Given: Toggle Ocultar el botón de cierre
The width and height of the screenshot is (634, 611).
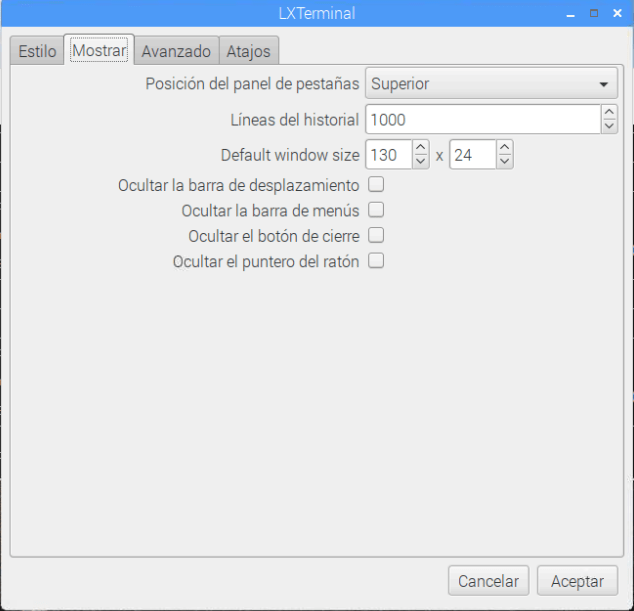Looking at the screenshot, I should [x=376, y=235].
